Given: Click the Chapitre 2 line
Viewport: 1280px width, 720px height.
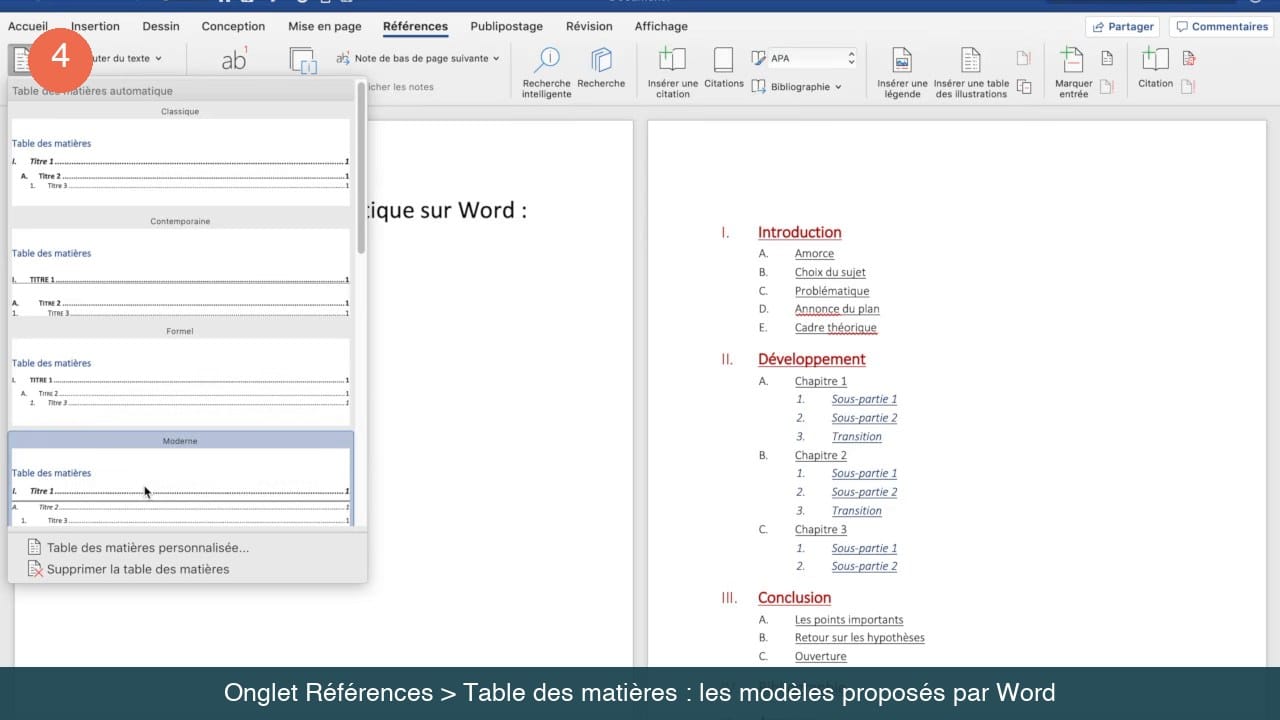Looking at the screenshot, I should 821,455.
